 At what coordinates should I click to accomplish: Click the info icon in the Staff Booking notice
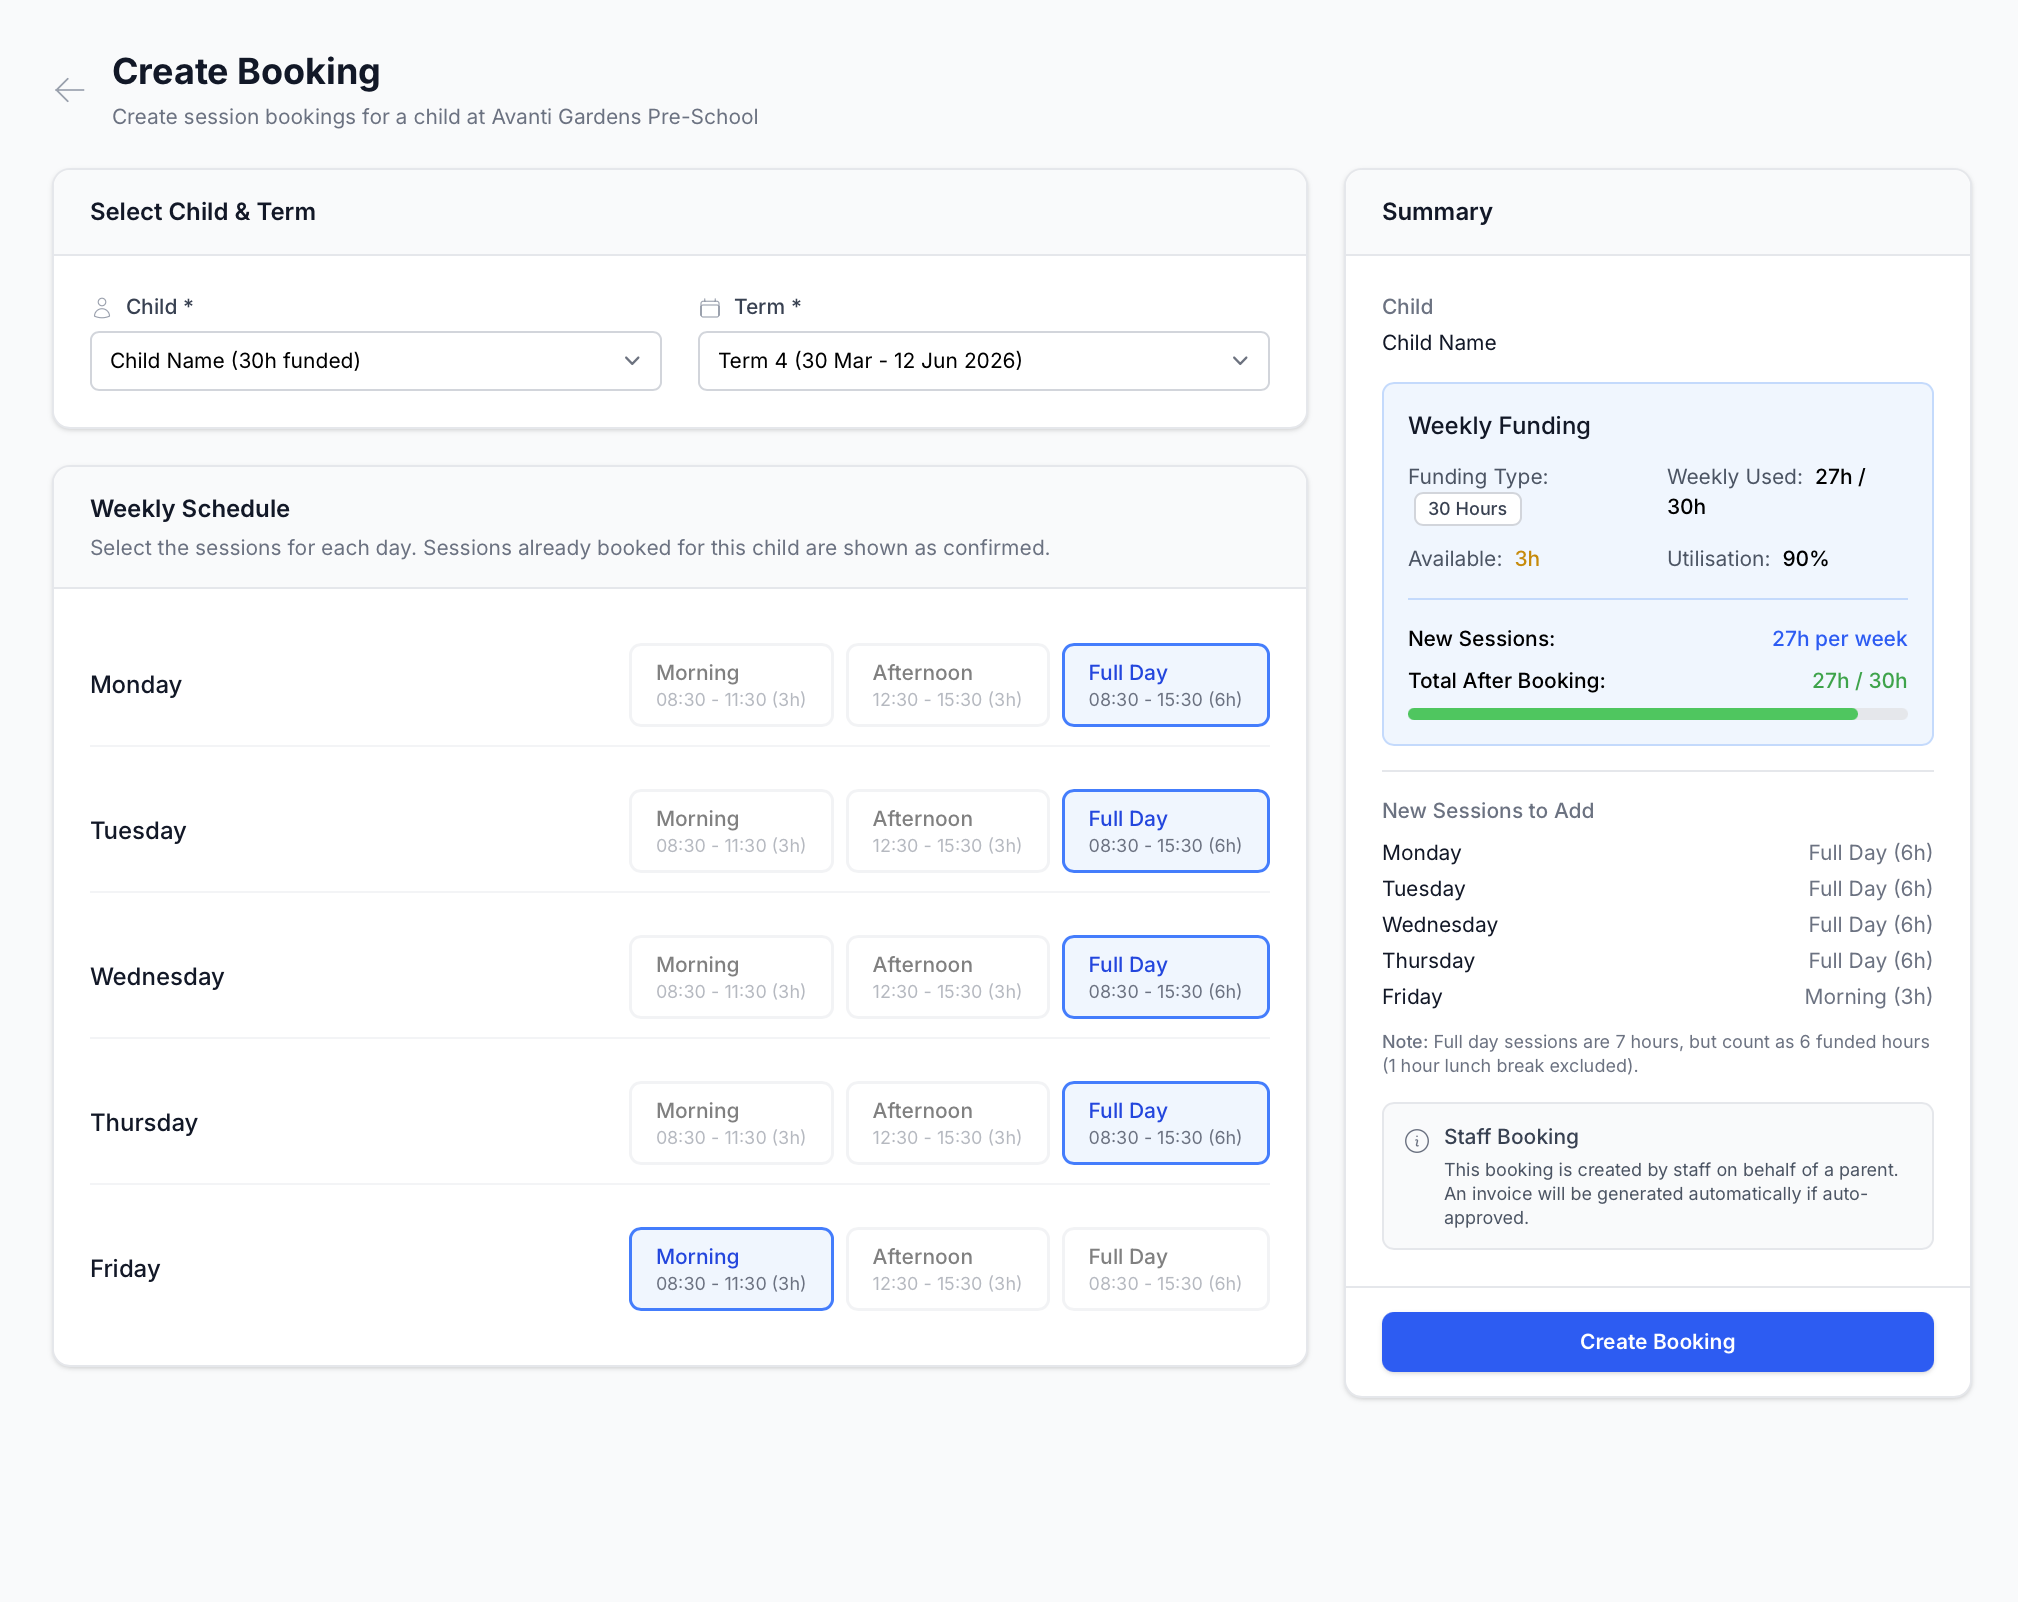(1416, 1138)
